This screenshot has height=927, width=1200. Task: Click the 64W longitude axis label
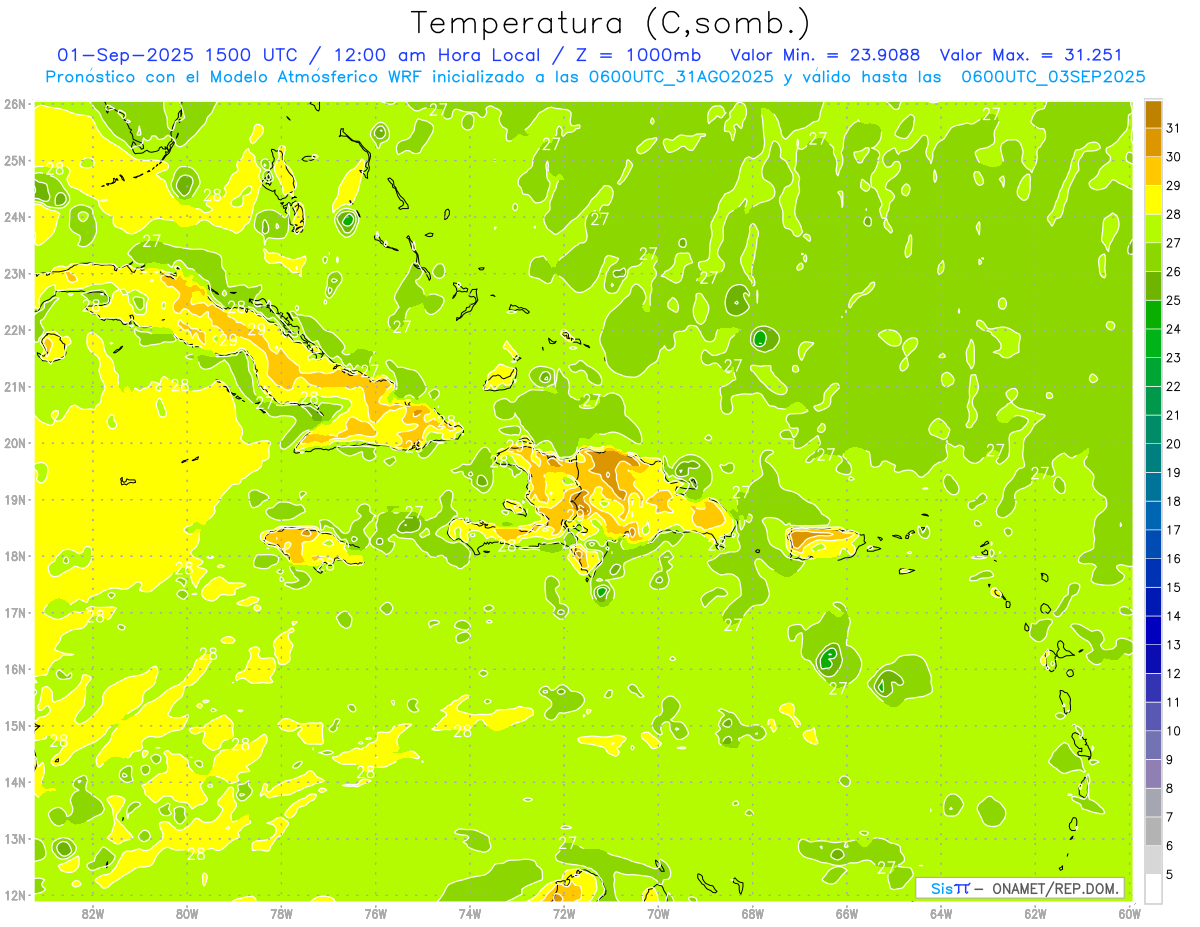coord(941,913)
